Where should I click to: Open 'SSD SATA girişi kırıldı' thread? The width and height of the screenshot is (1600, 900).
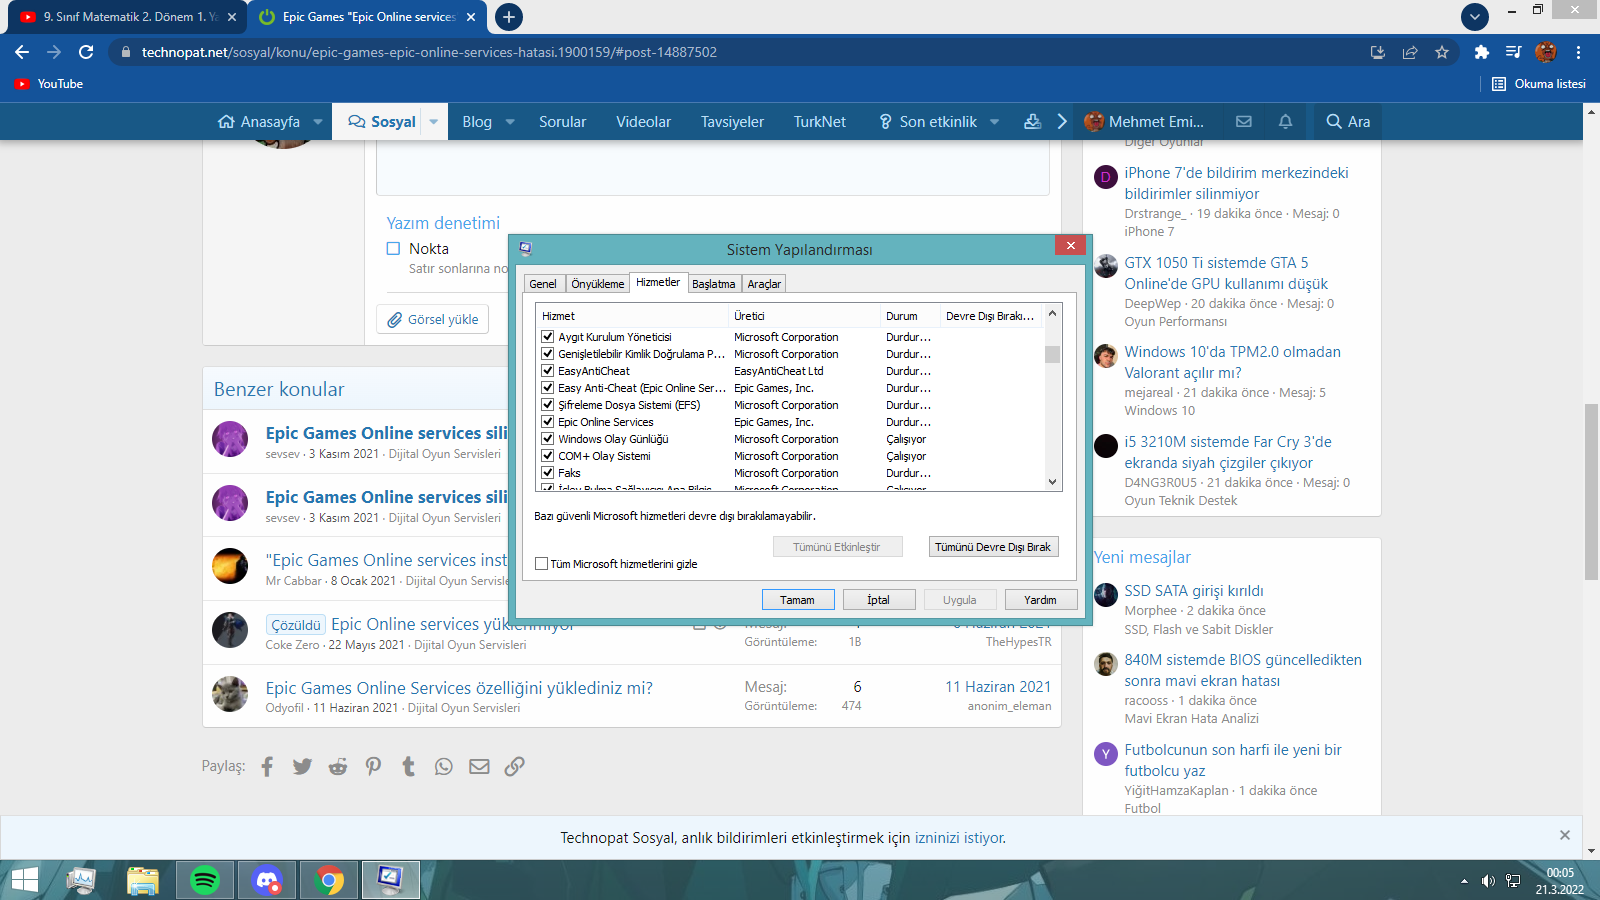pos(1194,591)
